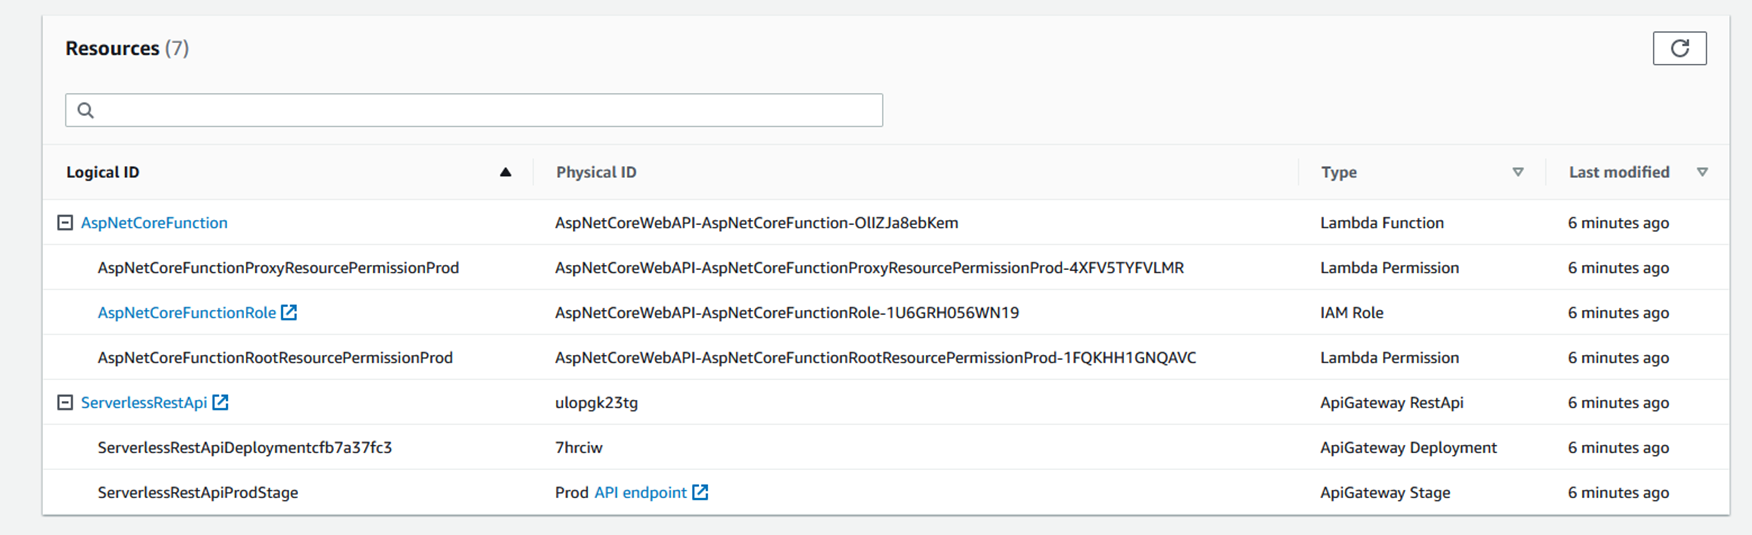Open the AspNetCoreFunctionRole link

pos(187,312)
